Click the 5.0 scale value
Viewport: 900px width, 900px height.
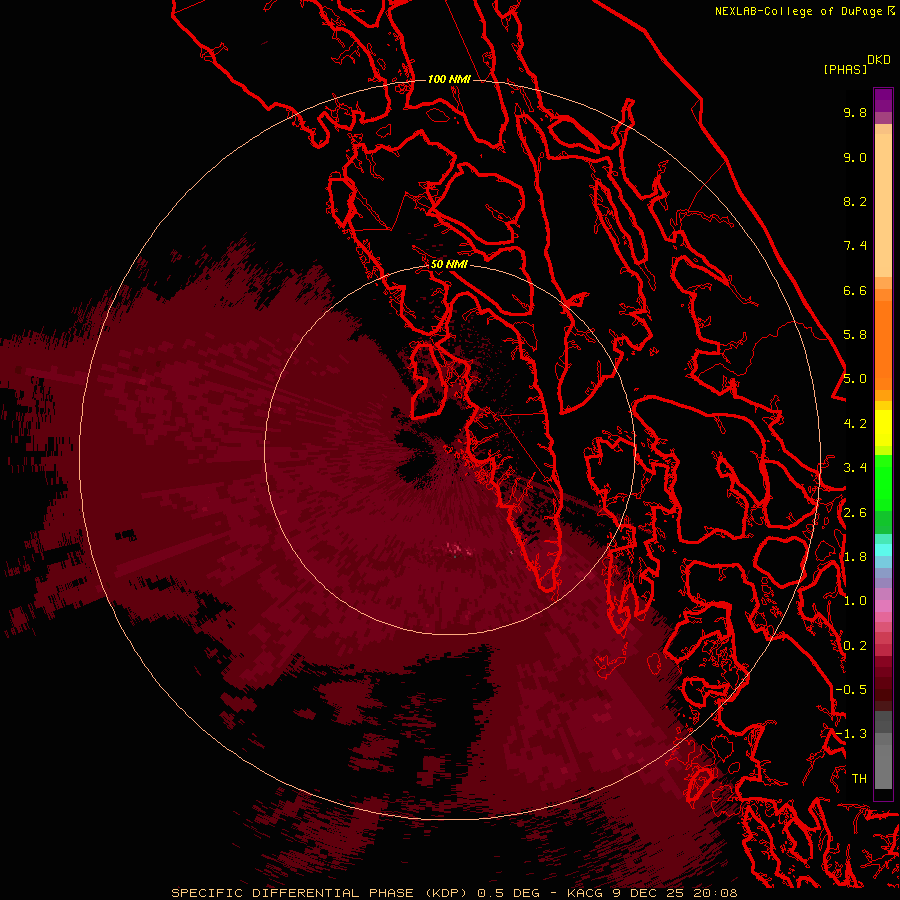click(x=855, y=379)
